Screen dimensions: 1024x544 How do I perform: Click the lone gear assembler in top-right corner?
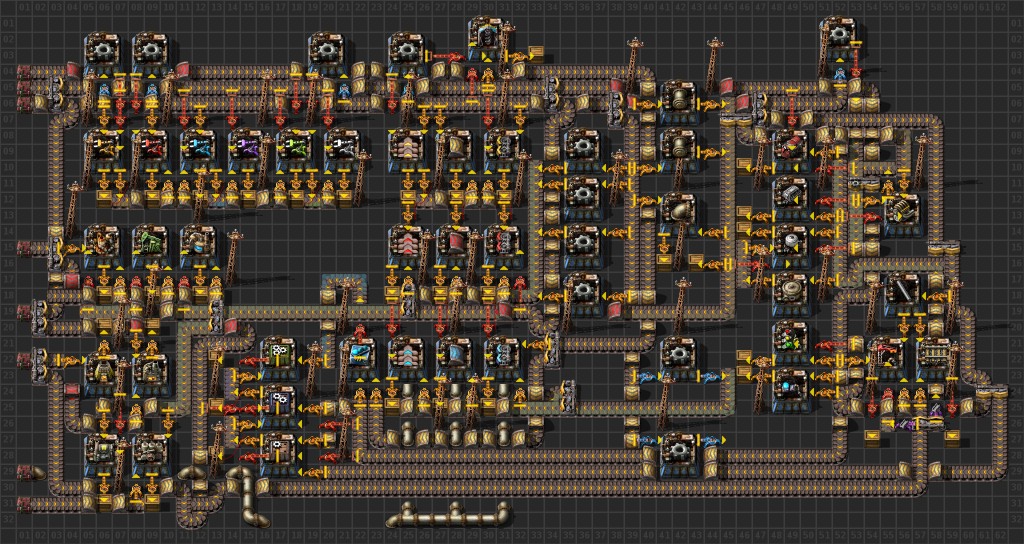(x=838, y=33)
